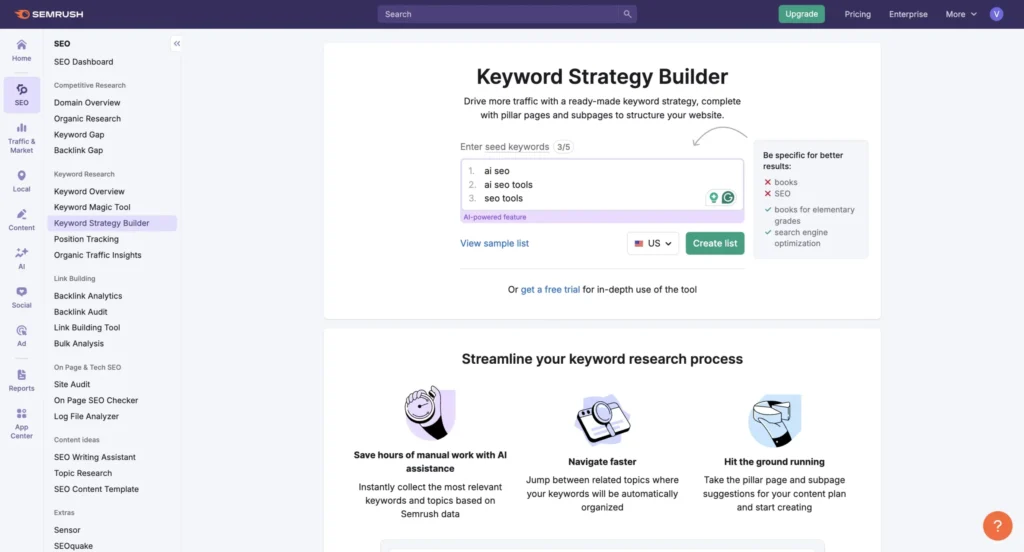Open Backlink Gap in sidebar

(78, 150)
